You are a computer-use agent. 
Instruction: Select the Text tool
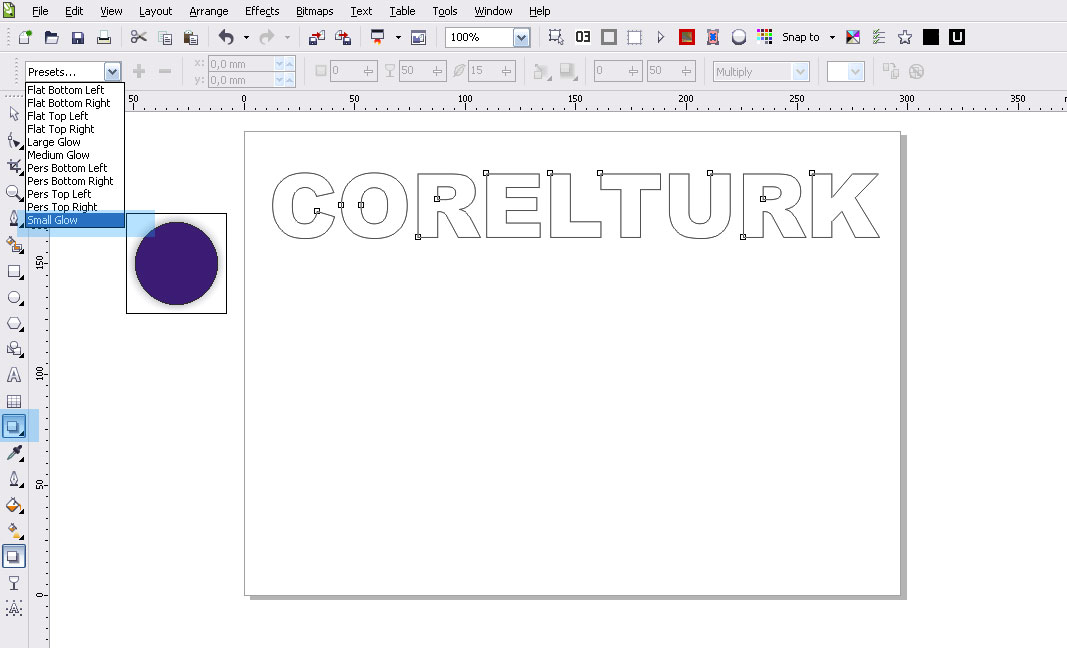pos(14,375)
